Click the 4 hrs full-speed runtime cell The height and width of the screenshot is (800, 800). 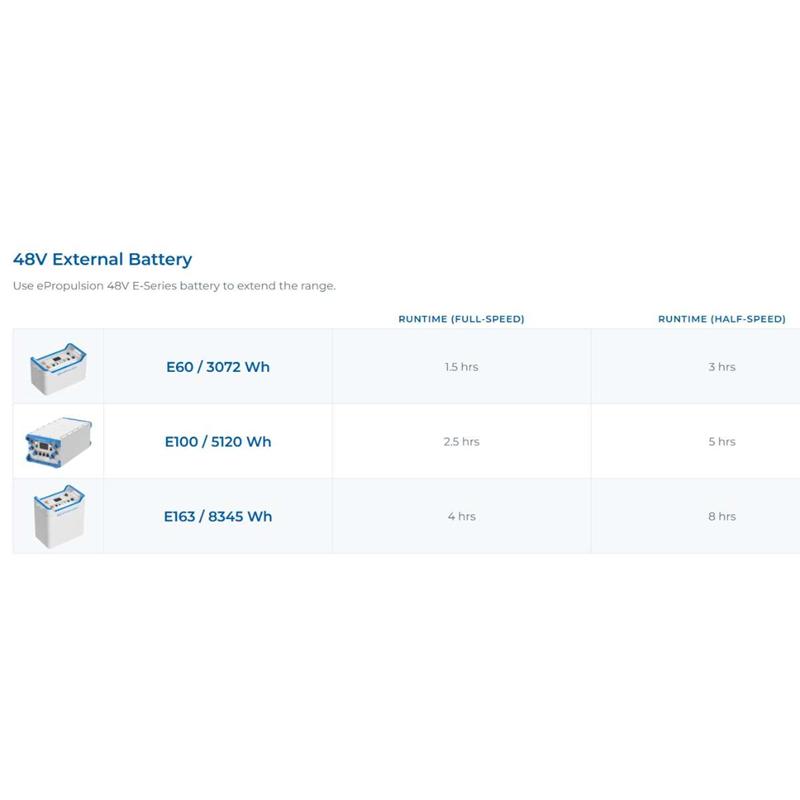[x=461, y=517]
